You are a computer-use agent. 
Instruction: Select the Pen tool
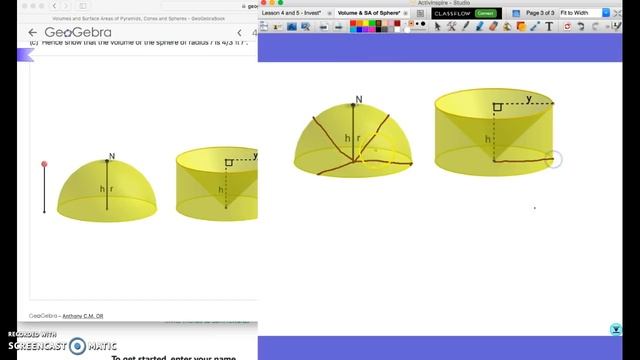point(465,26)
